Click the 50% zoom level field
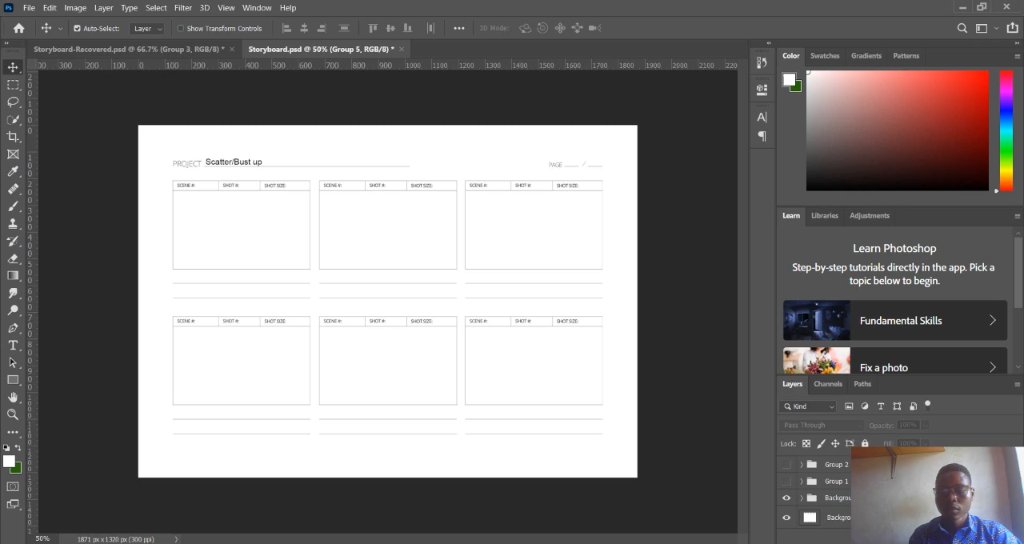 42,539
